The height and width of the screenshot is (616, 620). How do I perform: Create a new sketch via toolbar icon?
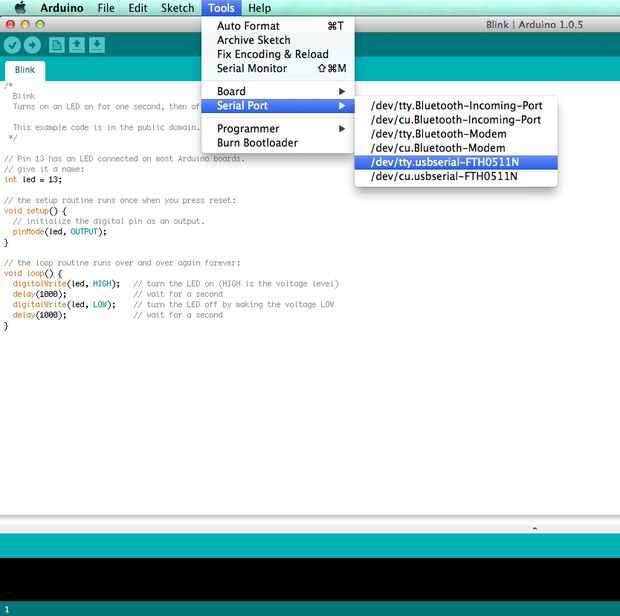[x=57, y=45]
